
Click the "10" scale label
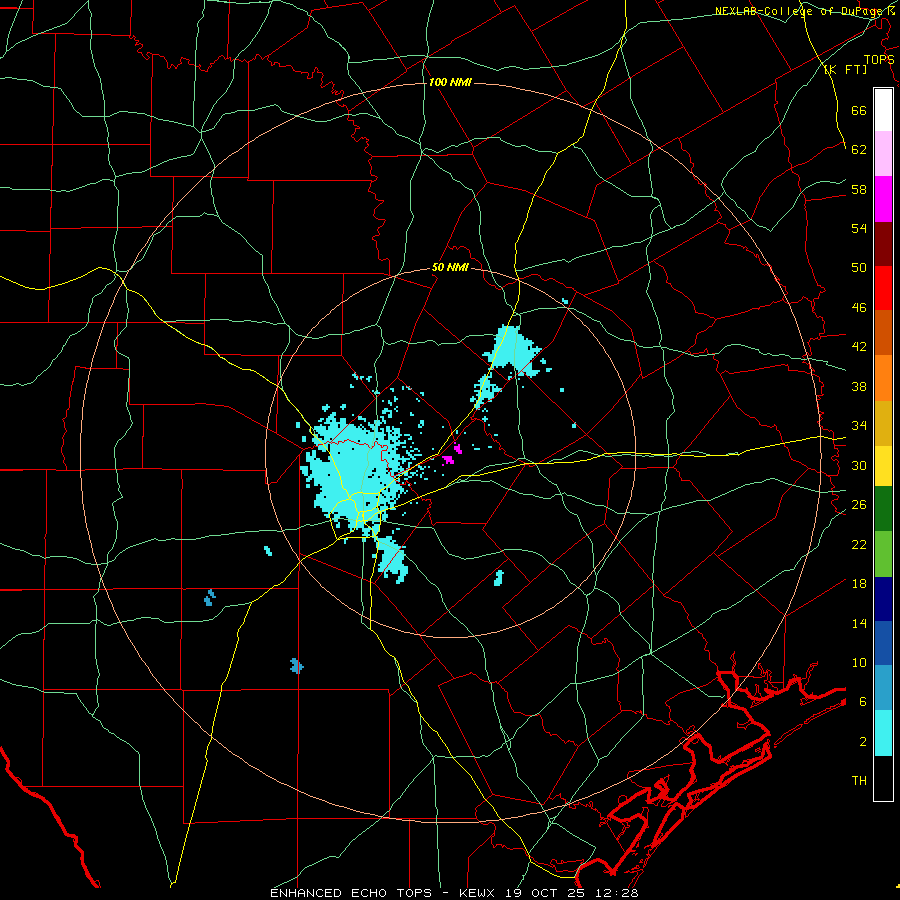(x=859, y=662)
